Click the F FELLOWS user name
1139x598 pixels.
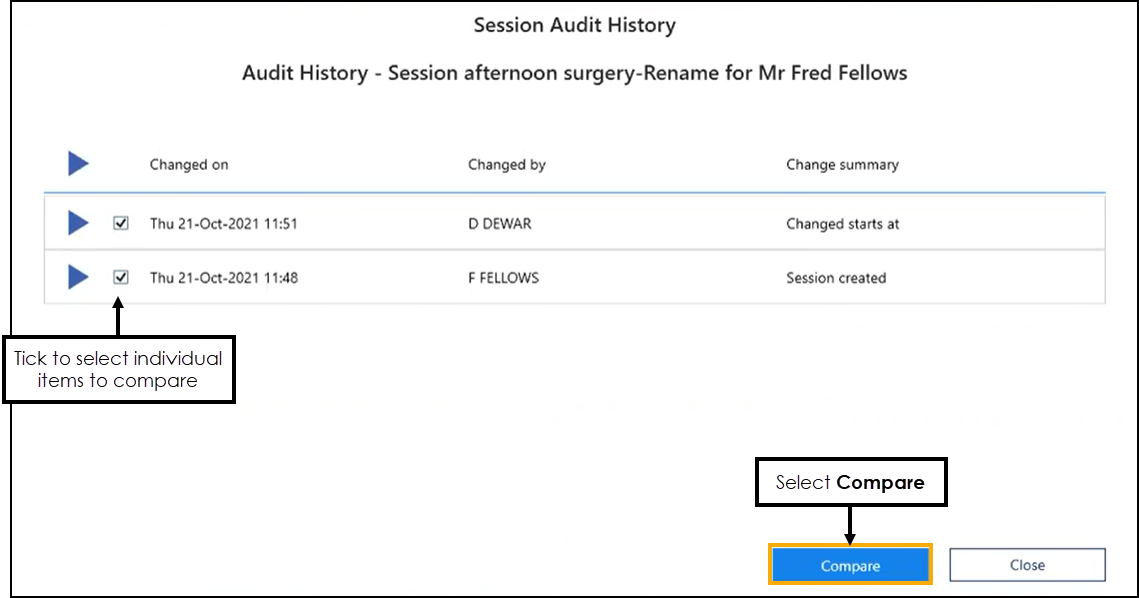pos(503,278)
